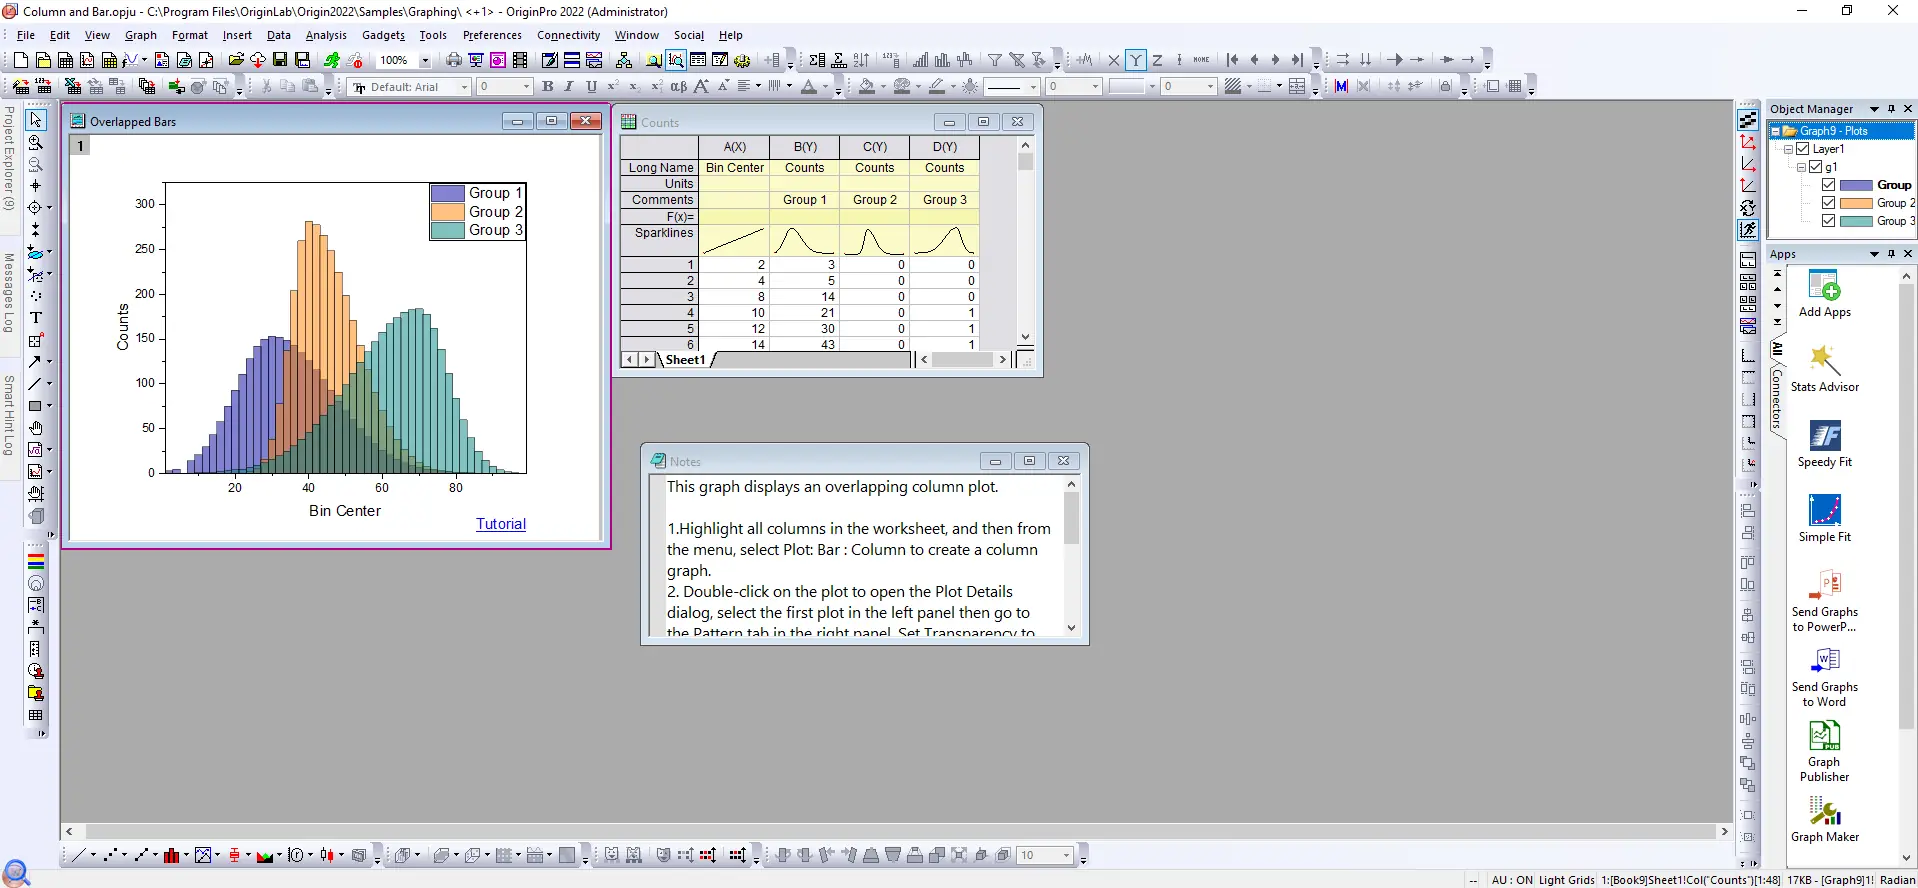The image size is (1918, 888).
Task: Select the Pointer tool in left toolbar
Action: pos(36,120)
